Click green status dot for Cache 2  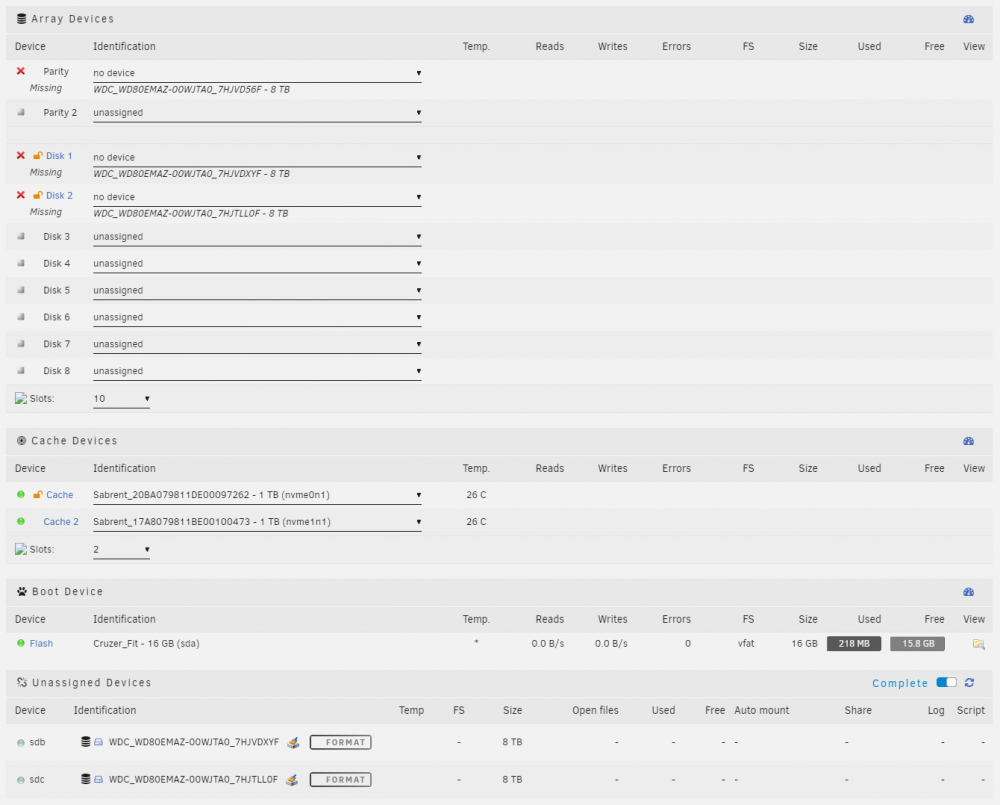(20, 521)
